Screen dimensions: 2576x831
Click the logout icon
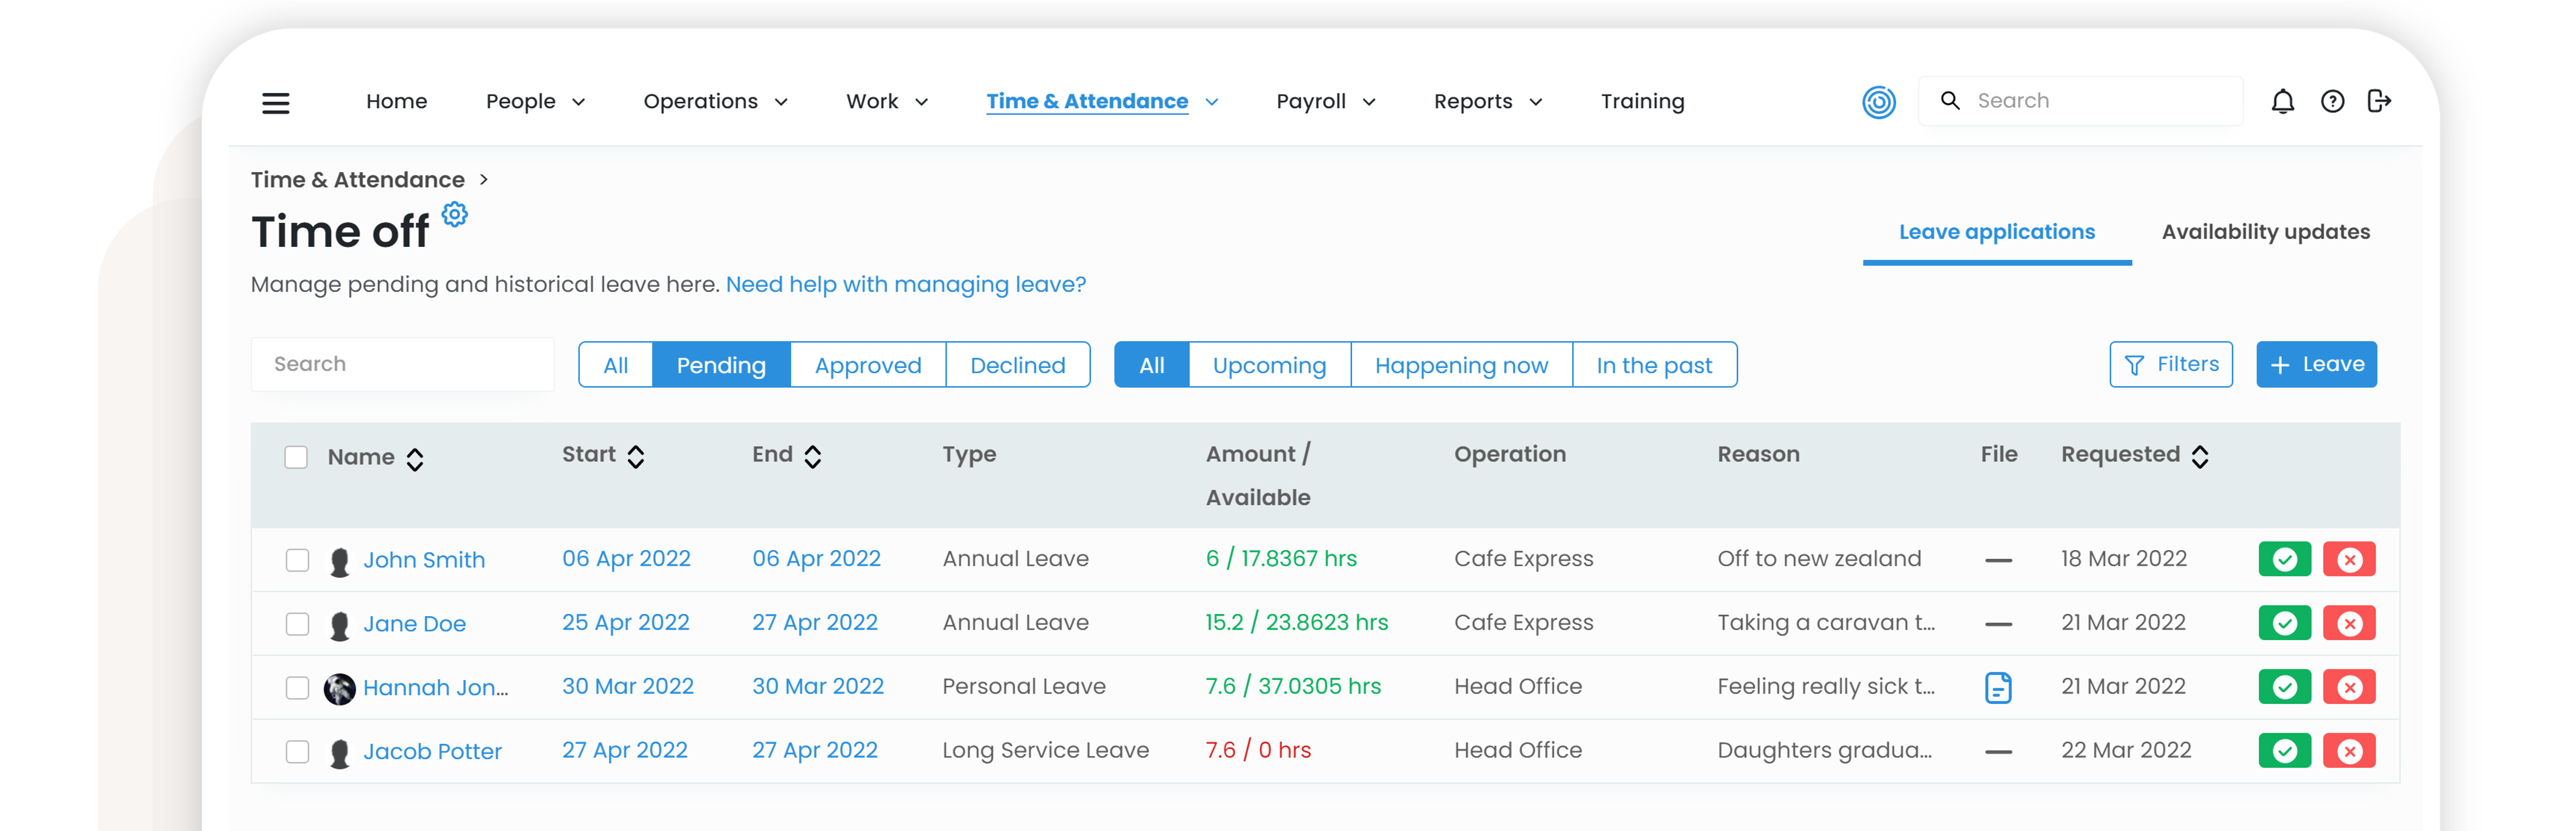pos(2379,101)
